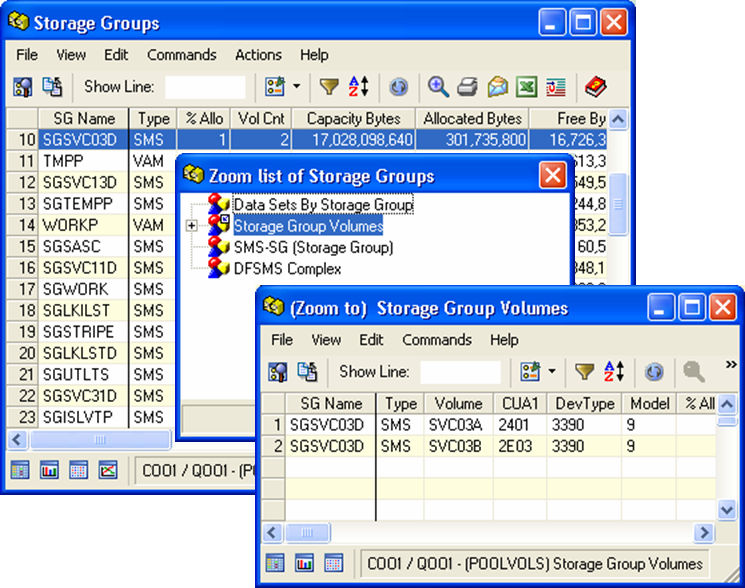Viewport: 745px width, 588px height.
Task: Select DFSMS Complex in the zoom list
Action: pyautogui.click(x=287, y=269)
